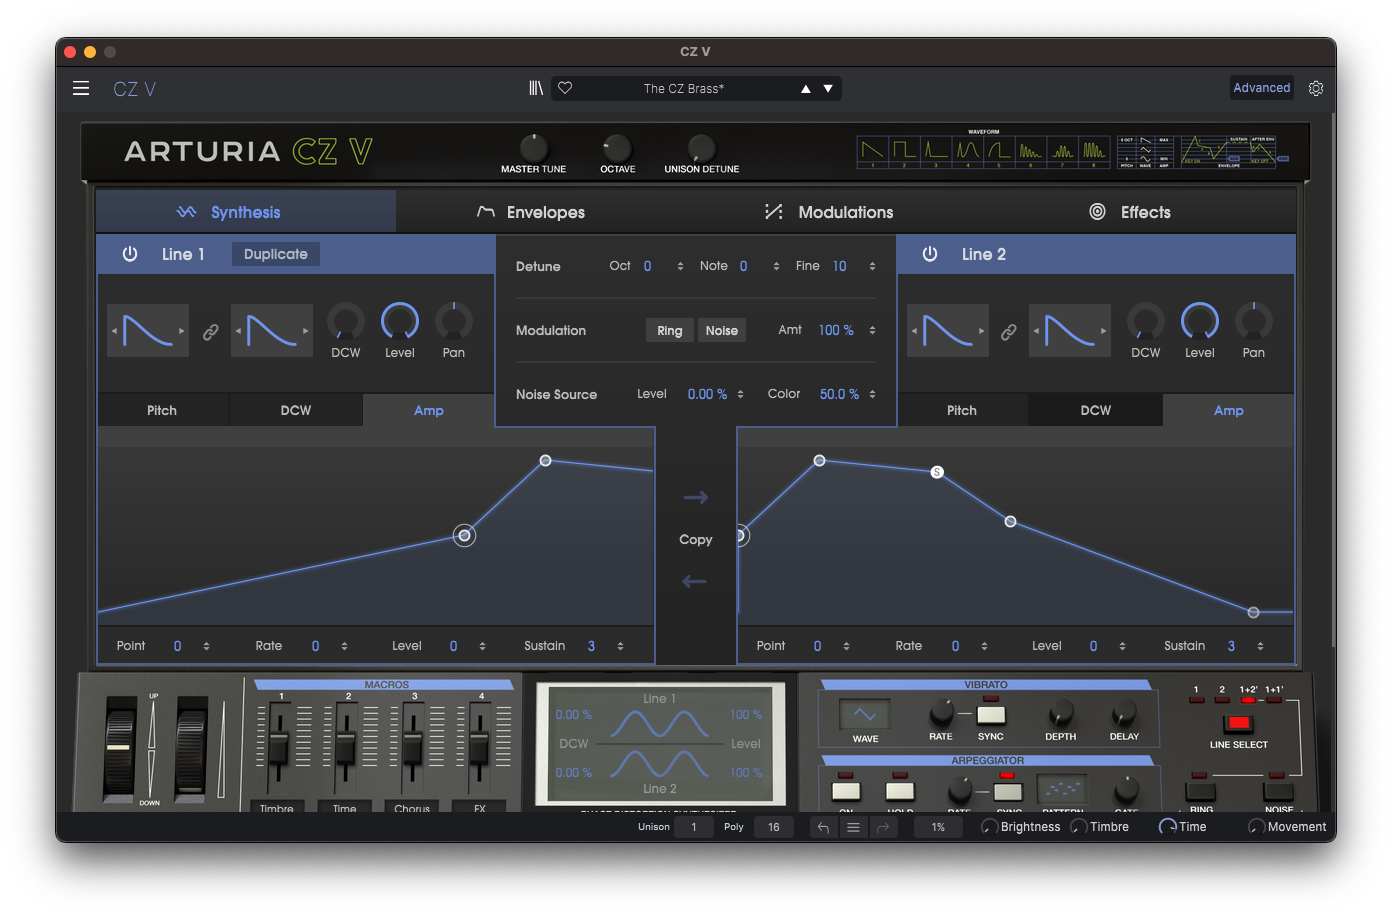The image size is (1392, 916).
Task: Switch to the Synthesis tab
Action: tap(246, 212)
